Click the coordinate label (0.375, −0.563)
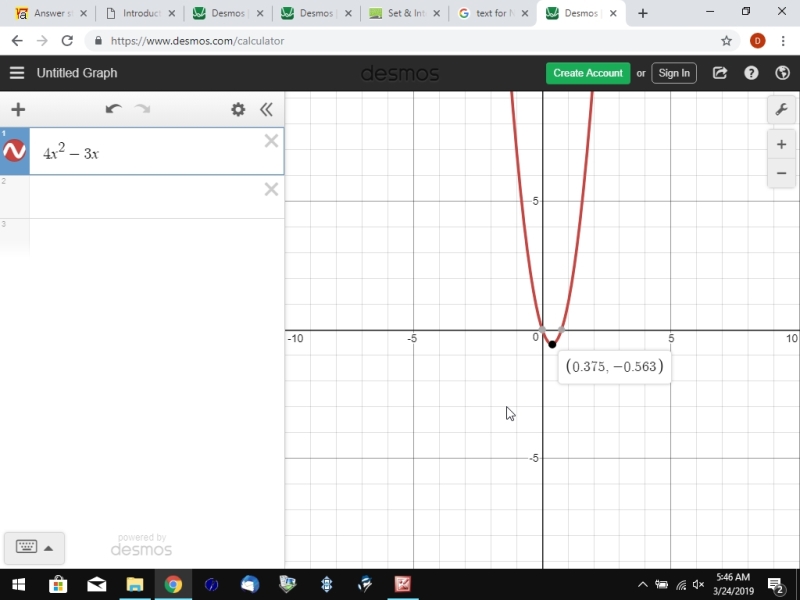800x600 pixels. [x=614, y=366]
